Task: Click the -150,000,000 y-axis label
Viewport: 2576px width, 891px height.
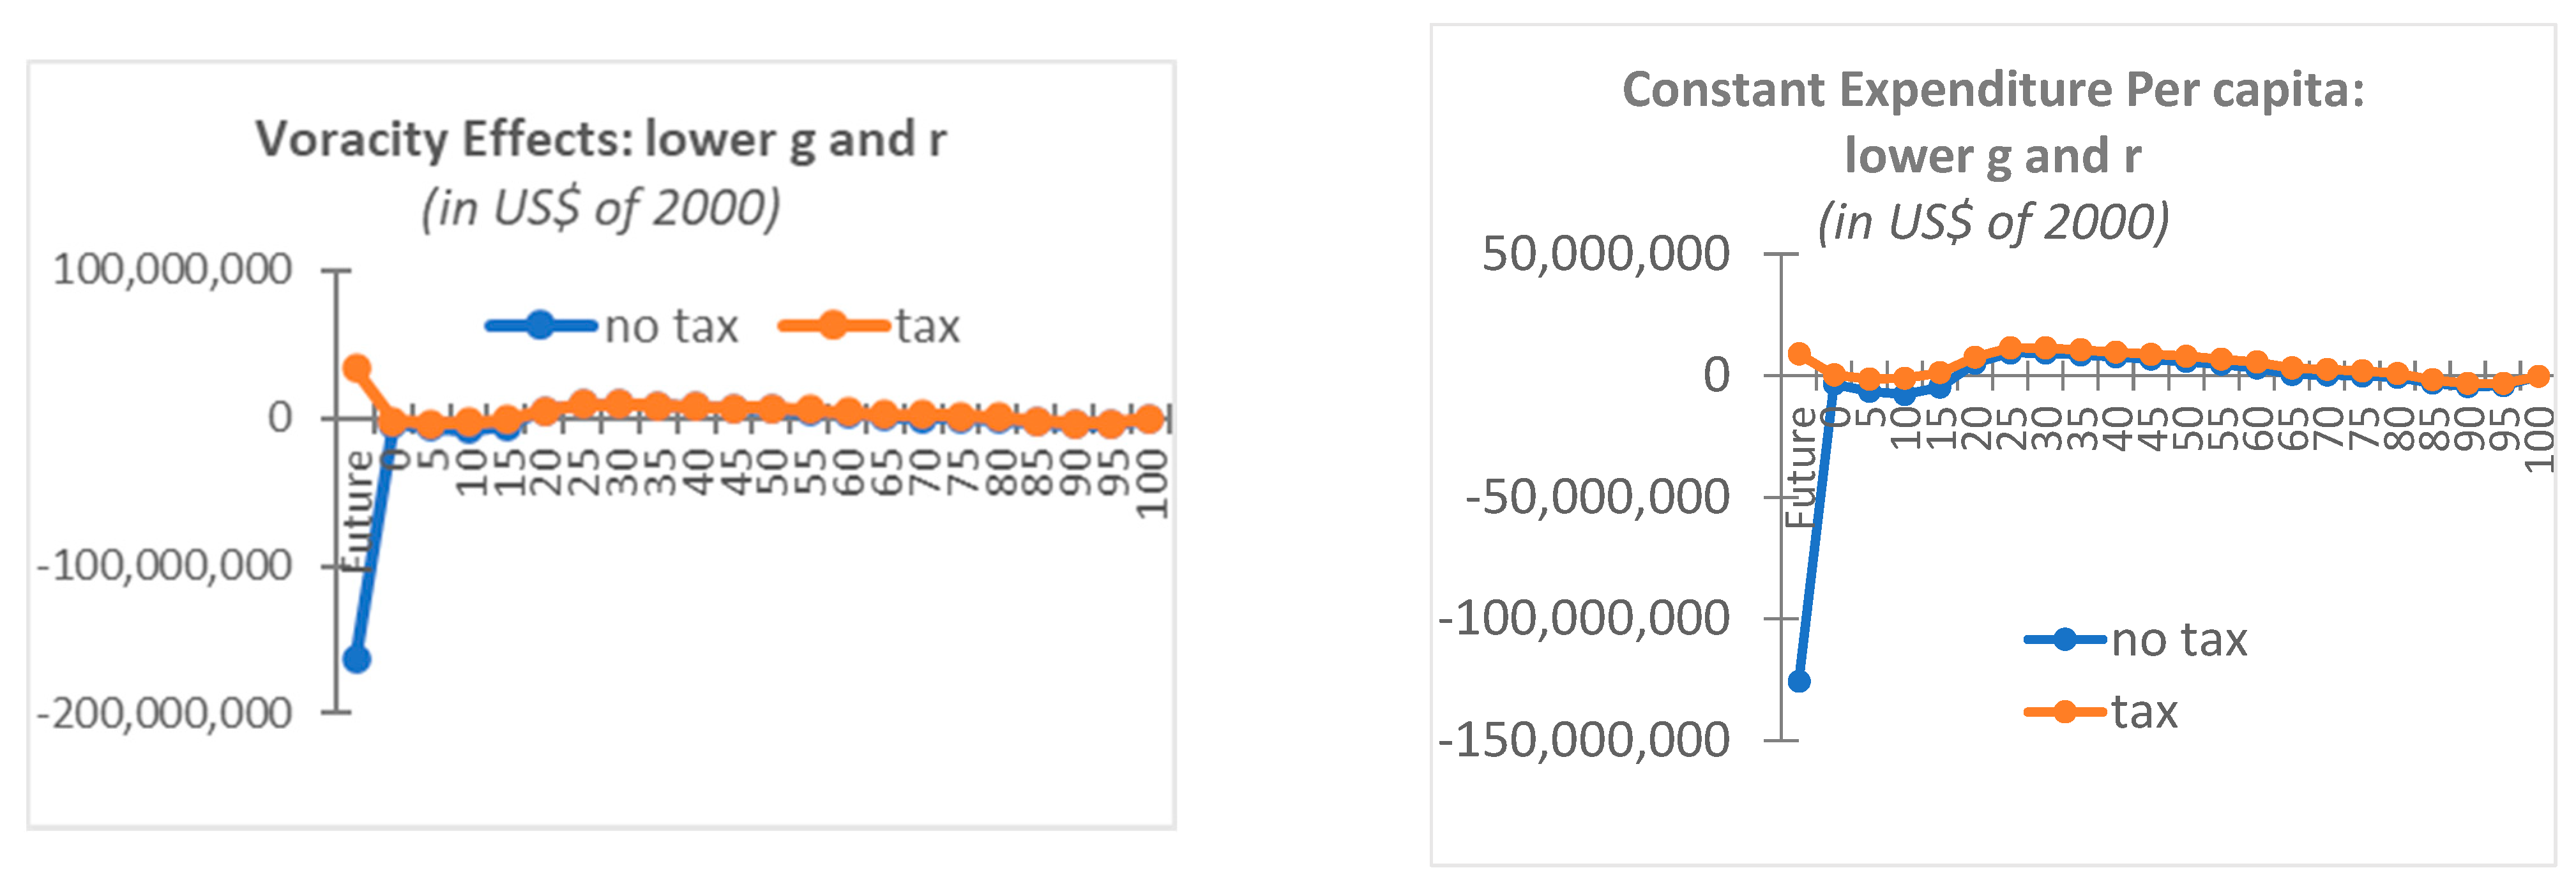Action: 1583,741
